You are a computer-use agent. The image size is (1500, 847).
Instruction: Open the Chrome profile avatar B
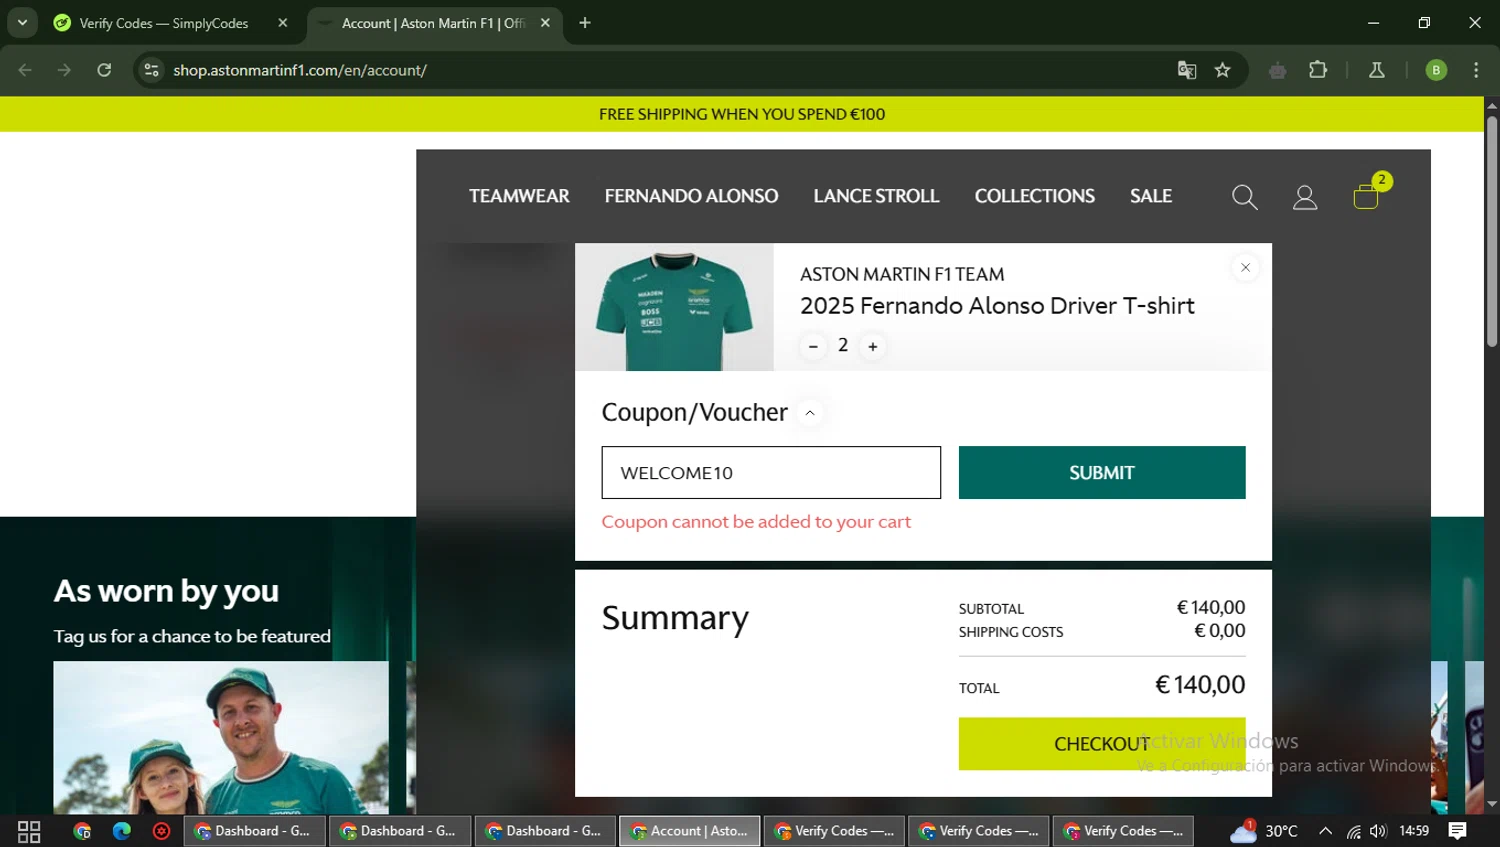[1436, 70]
